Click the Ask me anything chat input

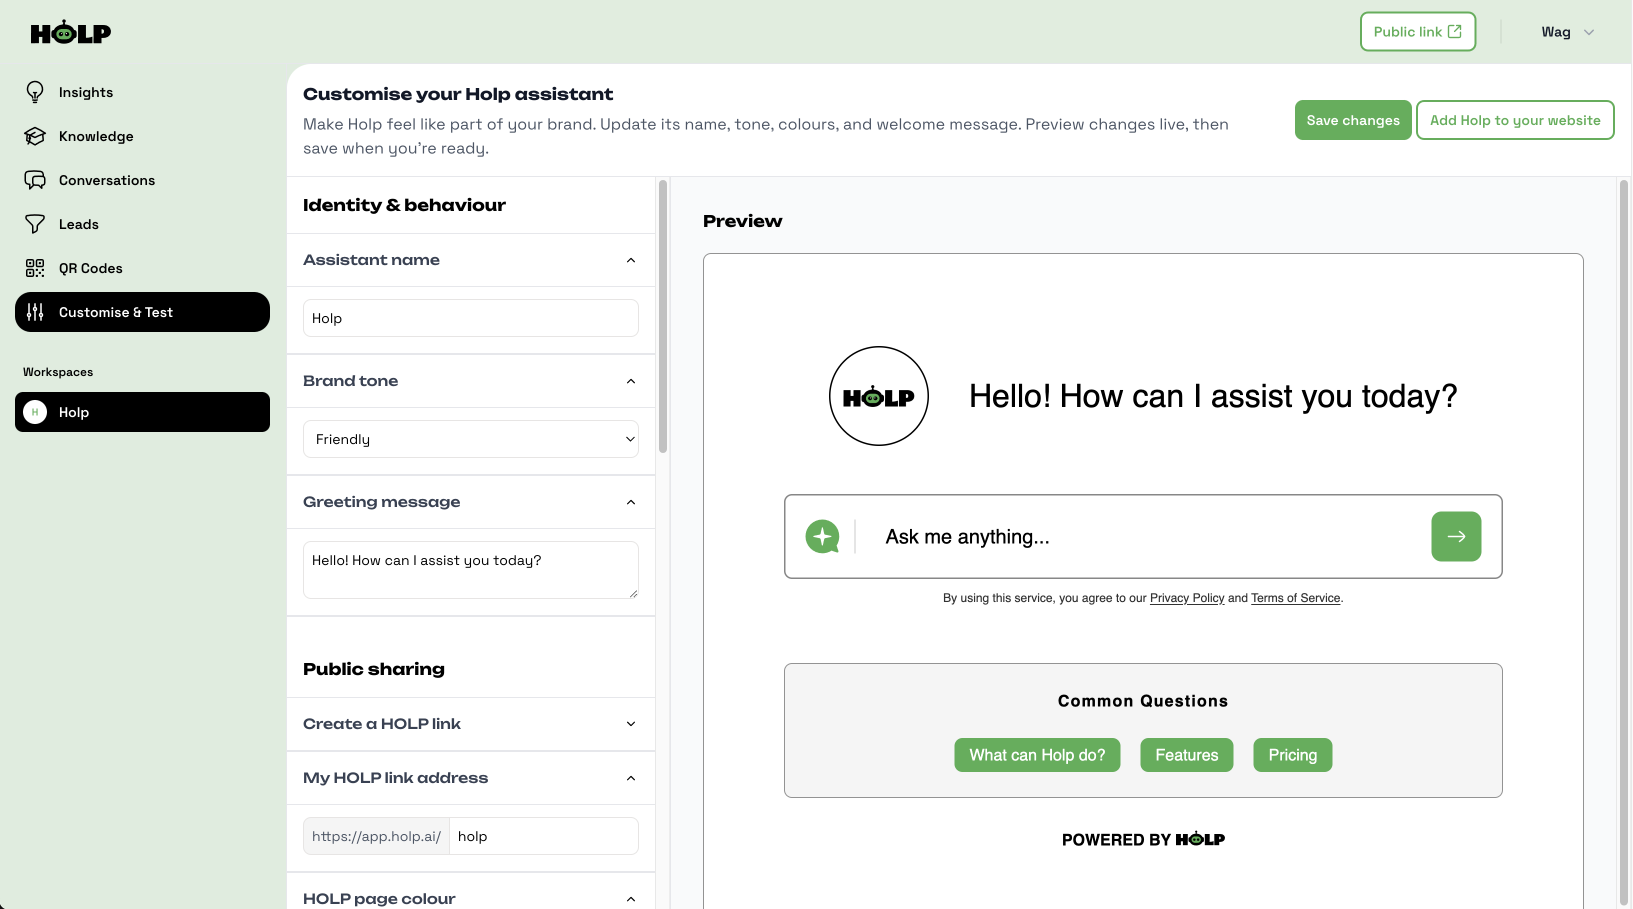(x=1143, y=537)
